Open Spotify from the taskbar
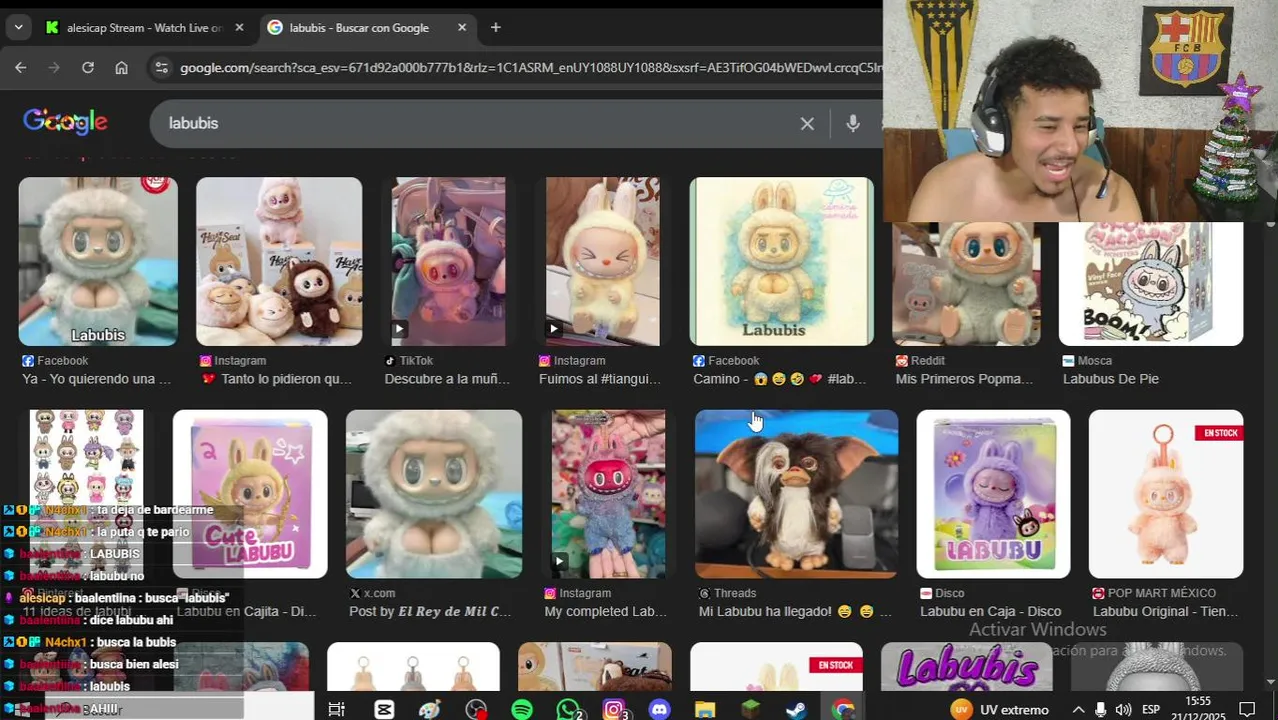This screenshot has width=1278, height=720. [522, 709]
